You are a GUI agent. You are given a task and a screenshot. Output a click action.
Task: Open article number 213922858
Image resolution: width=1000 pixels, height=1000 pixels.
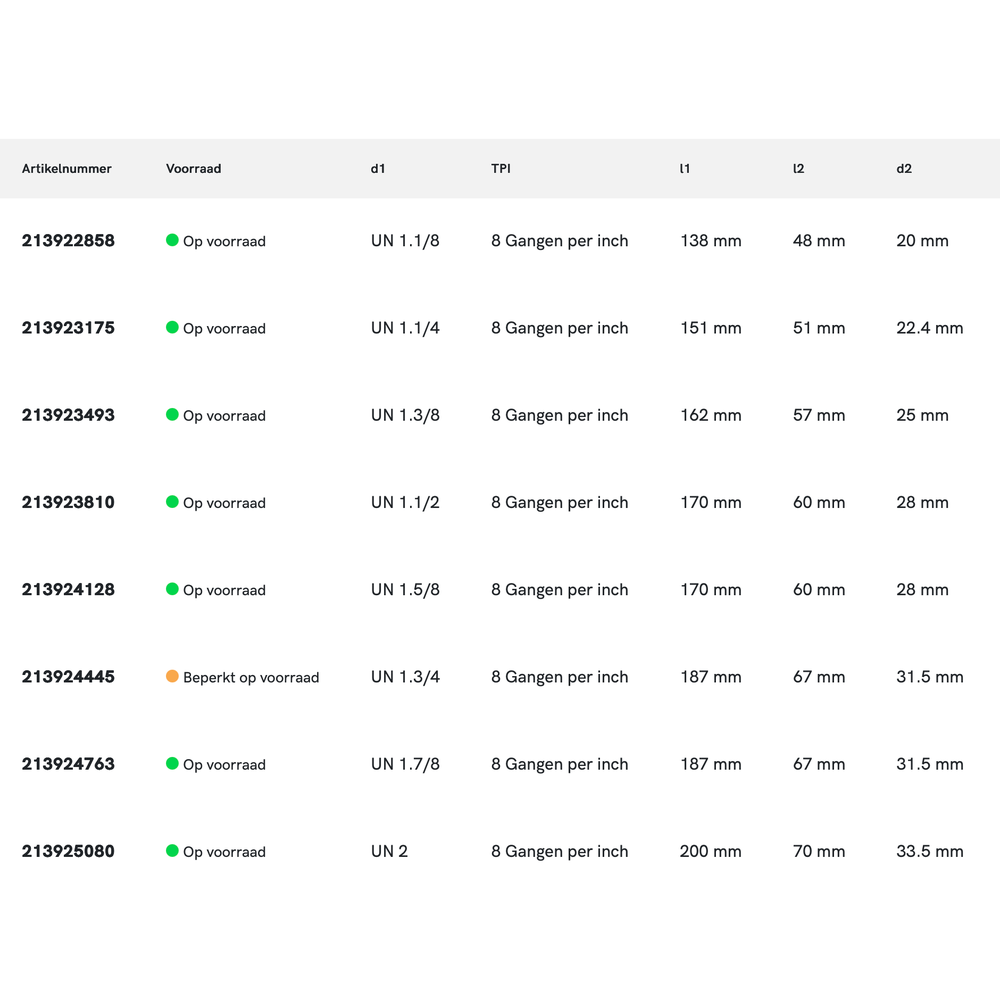tap(68, 241)
